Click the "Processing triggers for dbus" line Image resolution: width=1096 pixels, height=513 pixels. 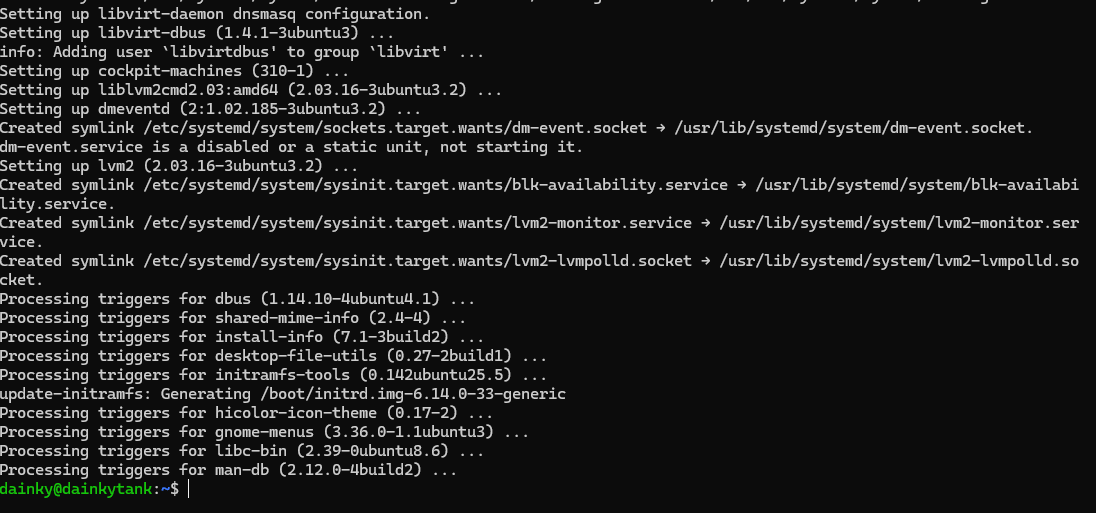coord(236,299)
